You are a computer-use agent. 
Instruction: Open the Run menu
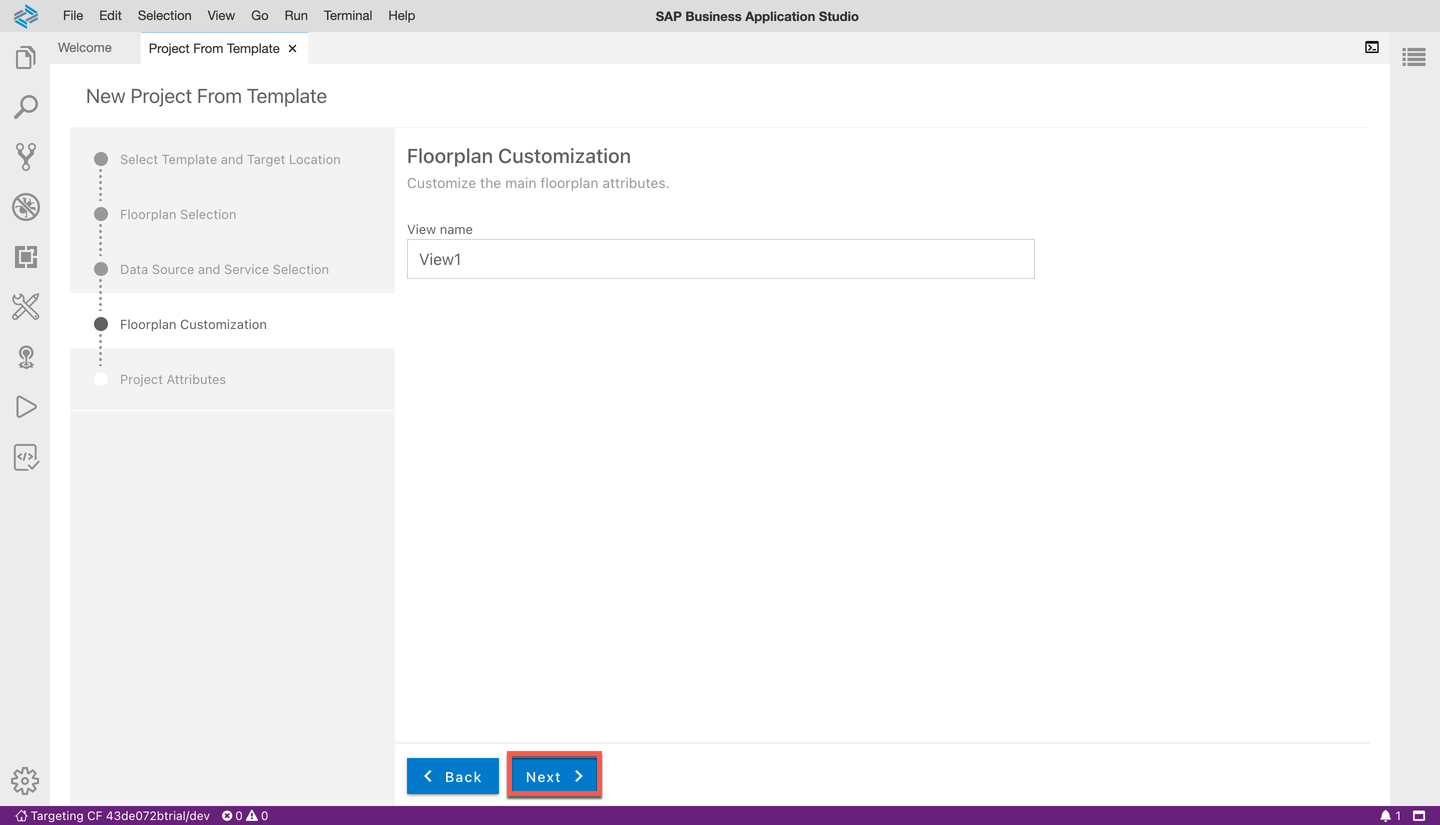[296, 16]
